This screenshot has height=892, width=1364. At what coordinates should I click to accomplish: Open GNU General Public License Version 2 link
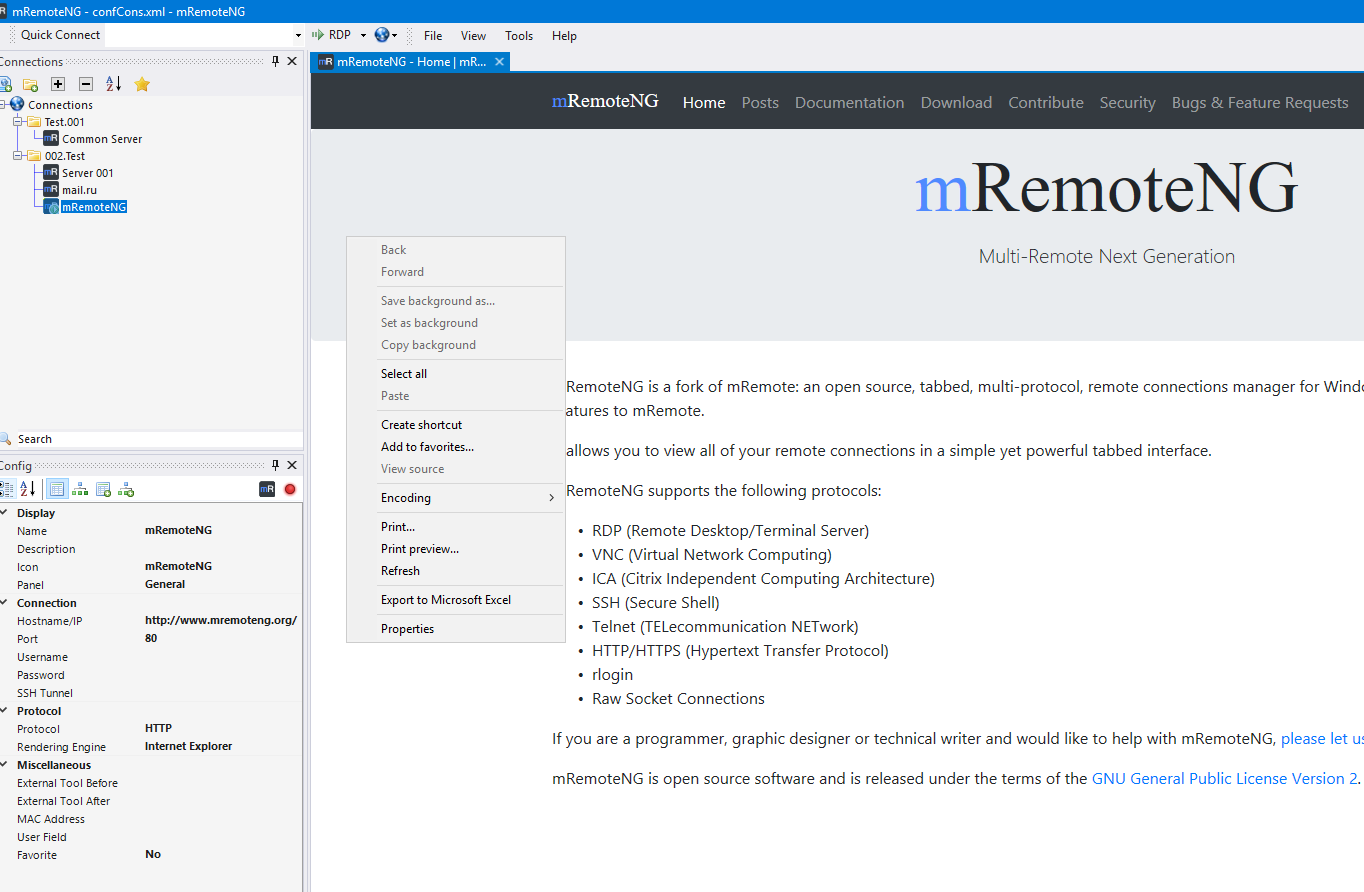(1225, 778)
